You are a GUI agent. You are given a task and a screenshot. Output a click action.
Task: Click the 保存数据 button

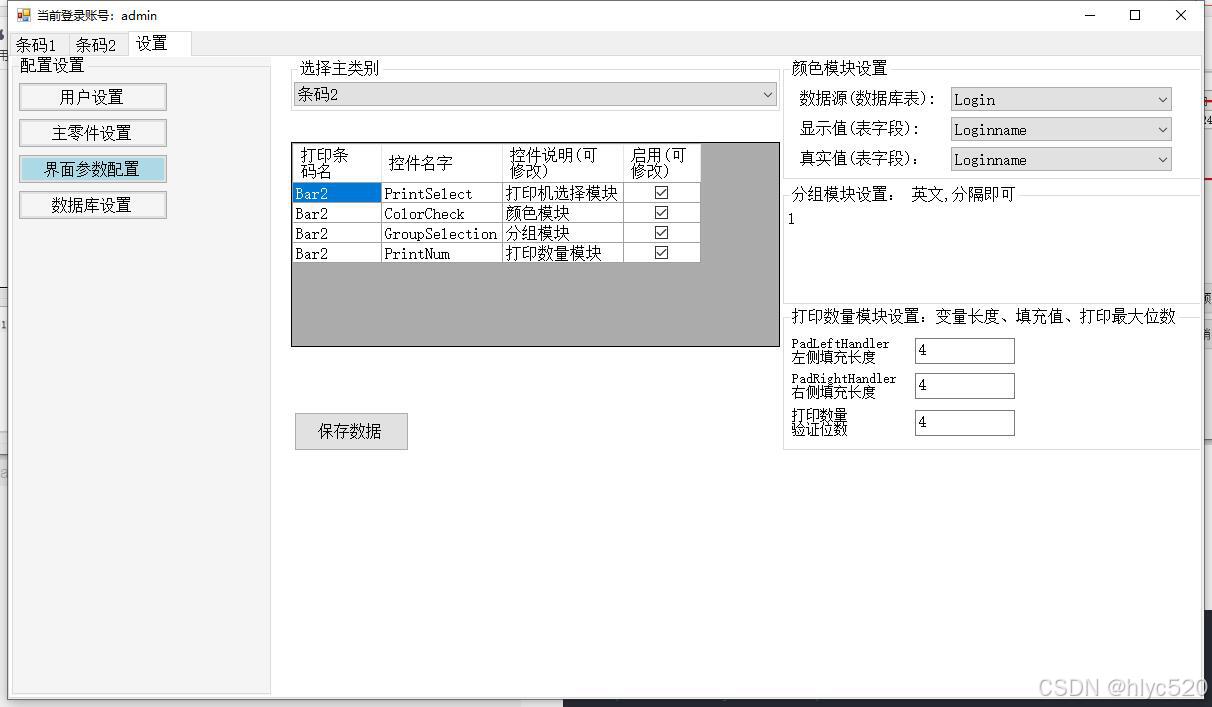[351, 431]
